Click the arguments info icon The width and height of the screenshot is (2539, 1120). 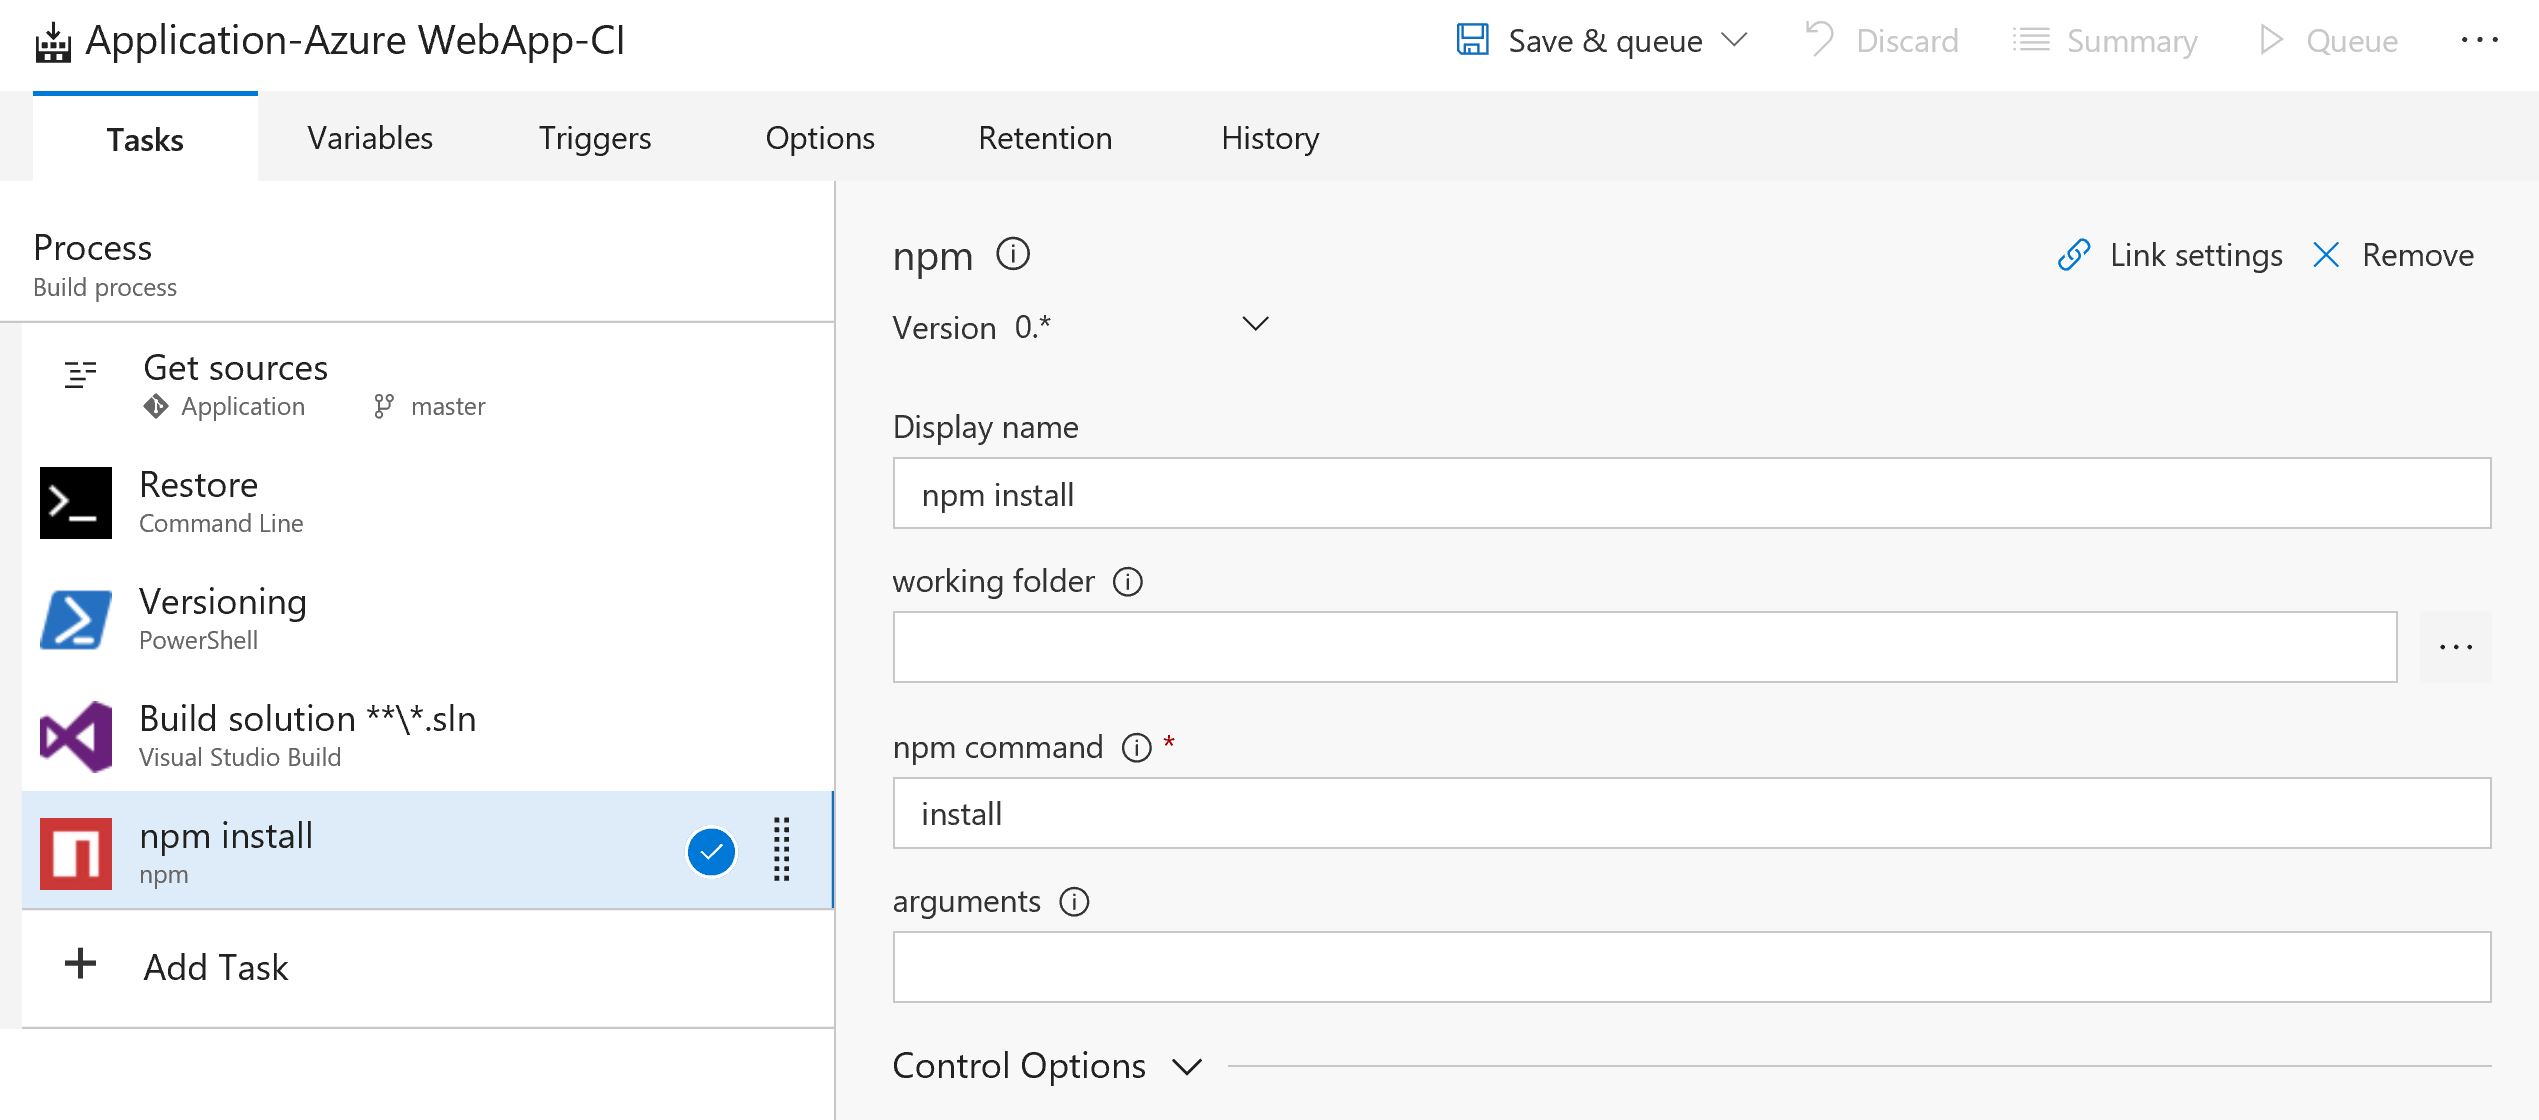pos(1074,902)
